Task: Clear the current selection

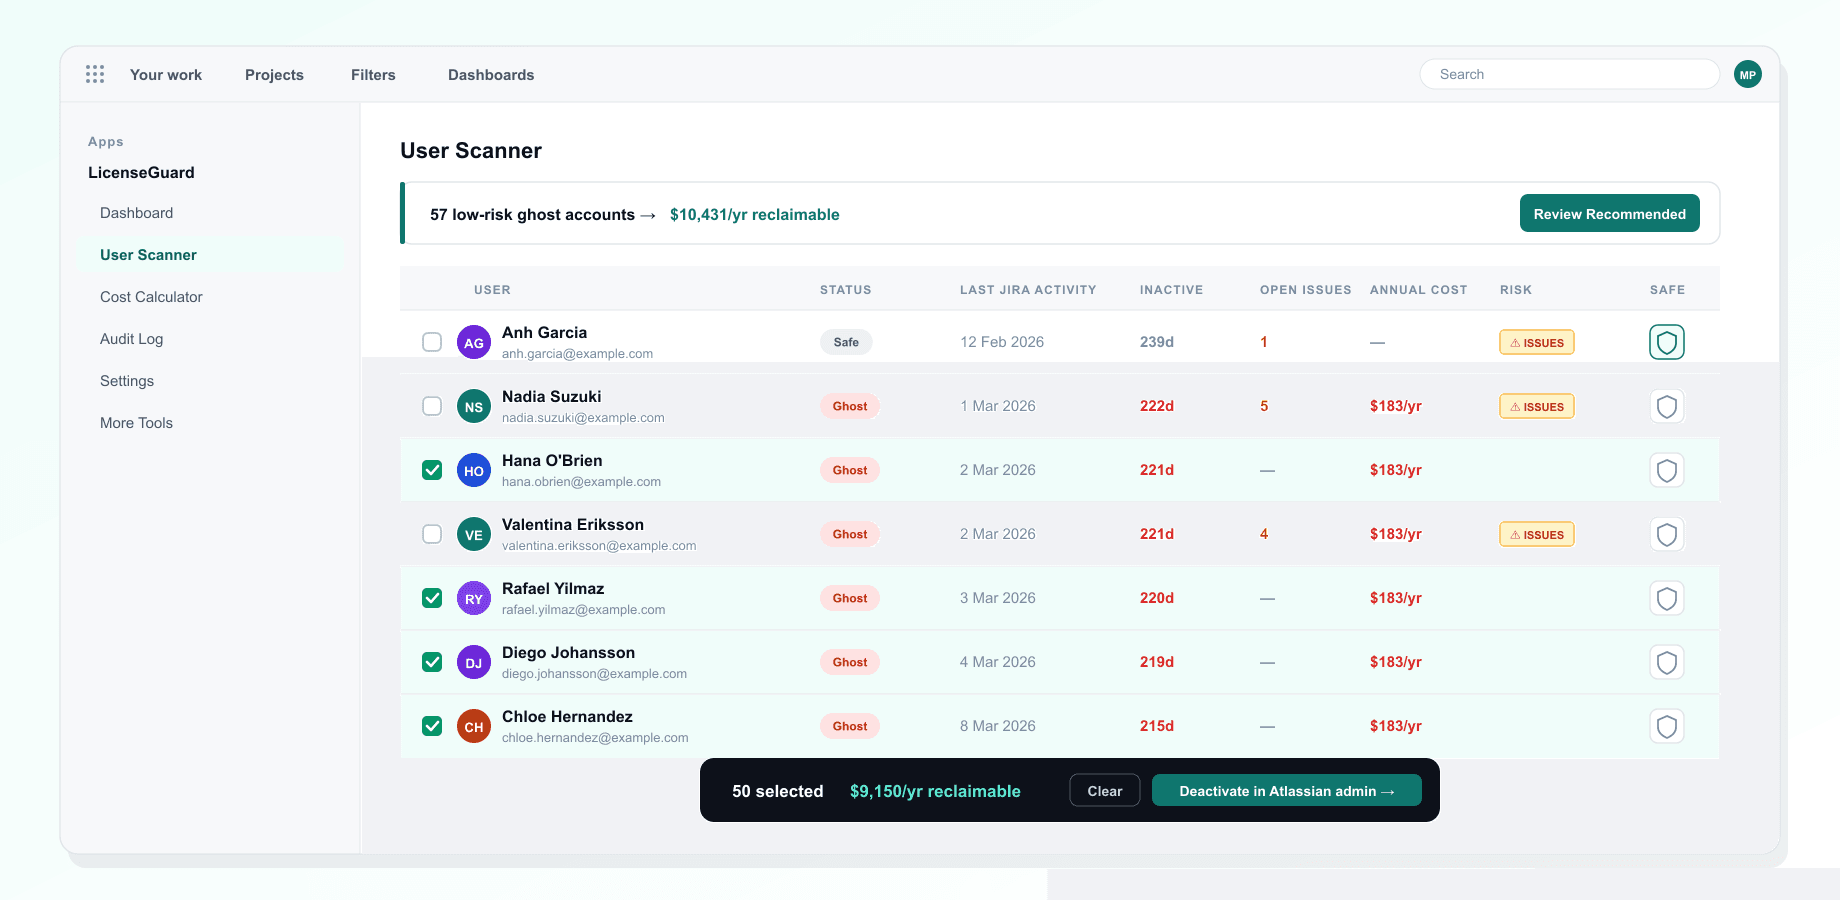Action: [1105, 790]
